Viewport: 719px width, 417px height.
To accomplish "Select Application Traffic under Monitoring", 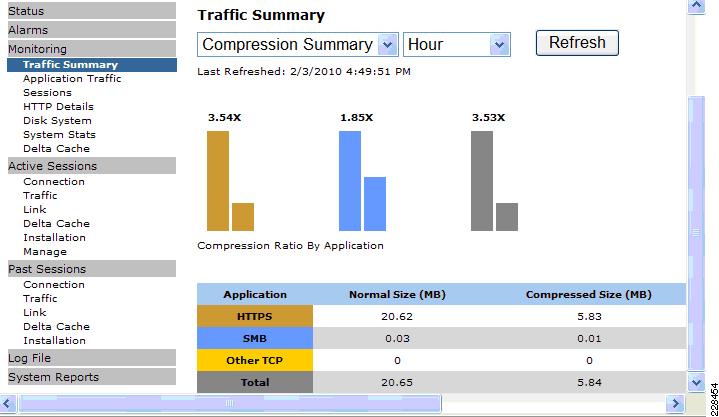I will (72, 78).
